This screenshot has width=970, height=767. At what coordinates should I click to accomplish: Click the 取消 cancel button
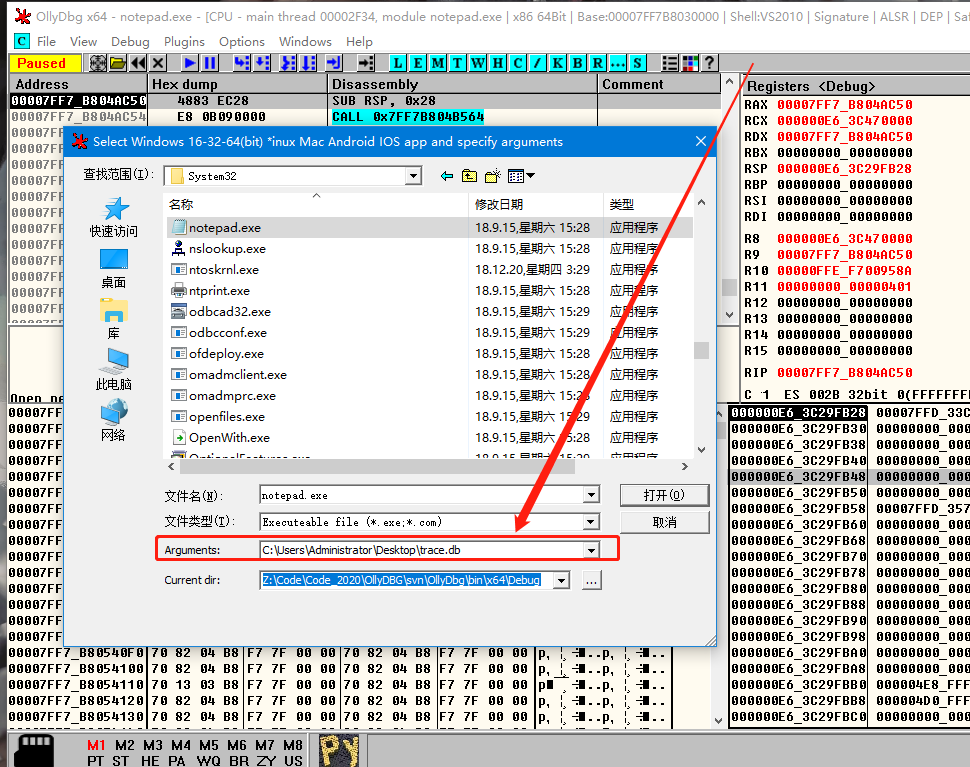(664, 522)
